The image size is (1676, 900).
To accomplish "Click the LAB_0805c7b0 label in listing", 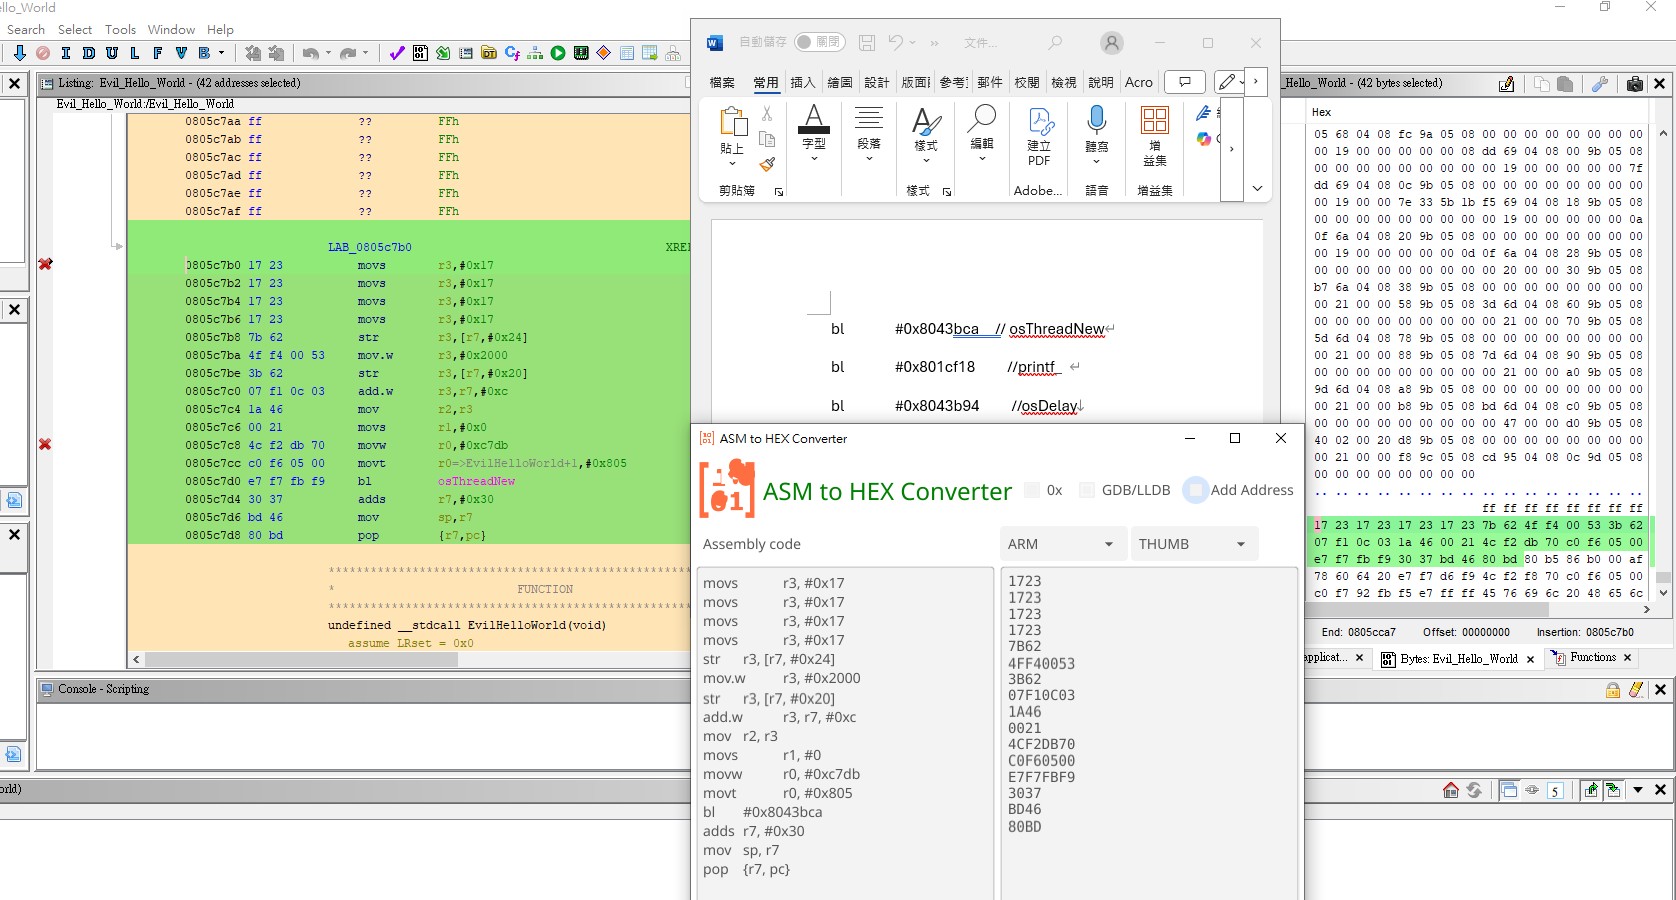I will pyautogui.click(x=370, y=247).
